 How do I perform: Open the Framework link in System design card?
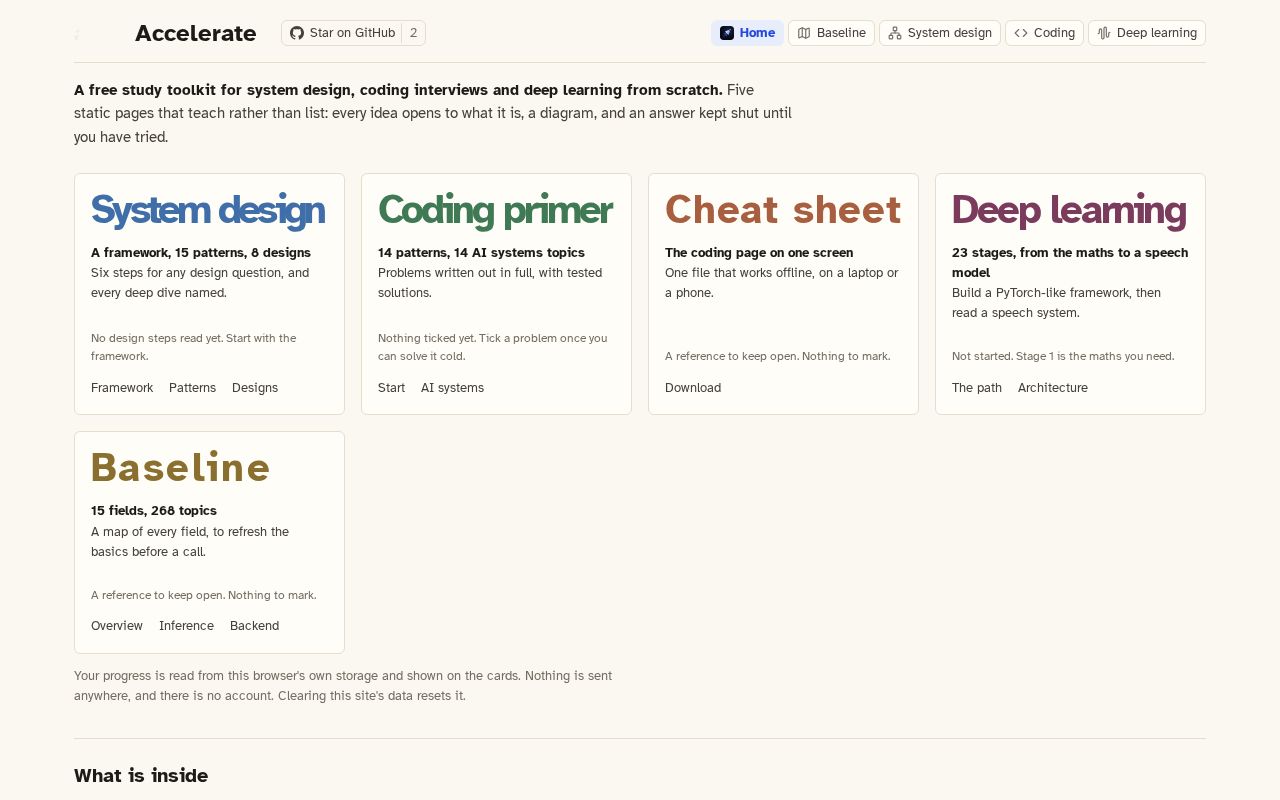click(x=122, y=388)
